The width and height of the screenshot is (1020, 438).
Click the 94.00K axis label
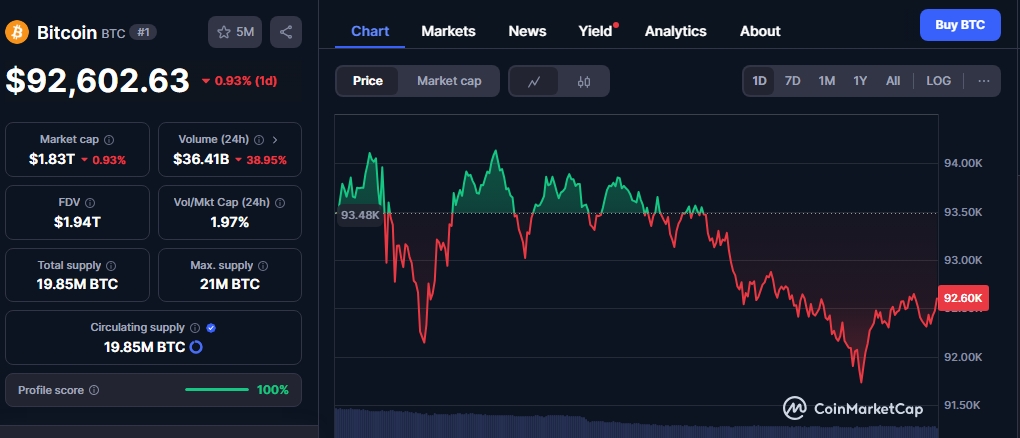(x=963, y=163)
